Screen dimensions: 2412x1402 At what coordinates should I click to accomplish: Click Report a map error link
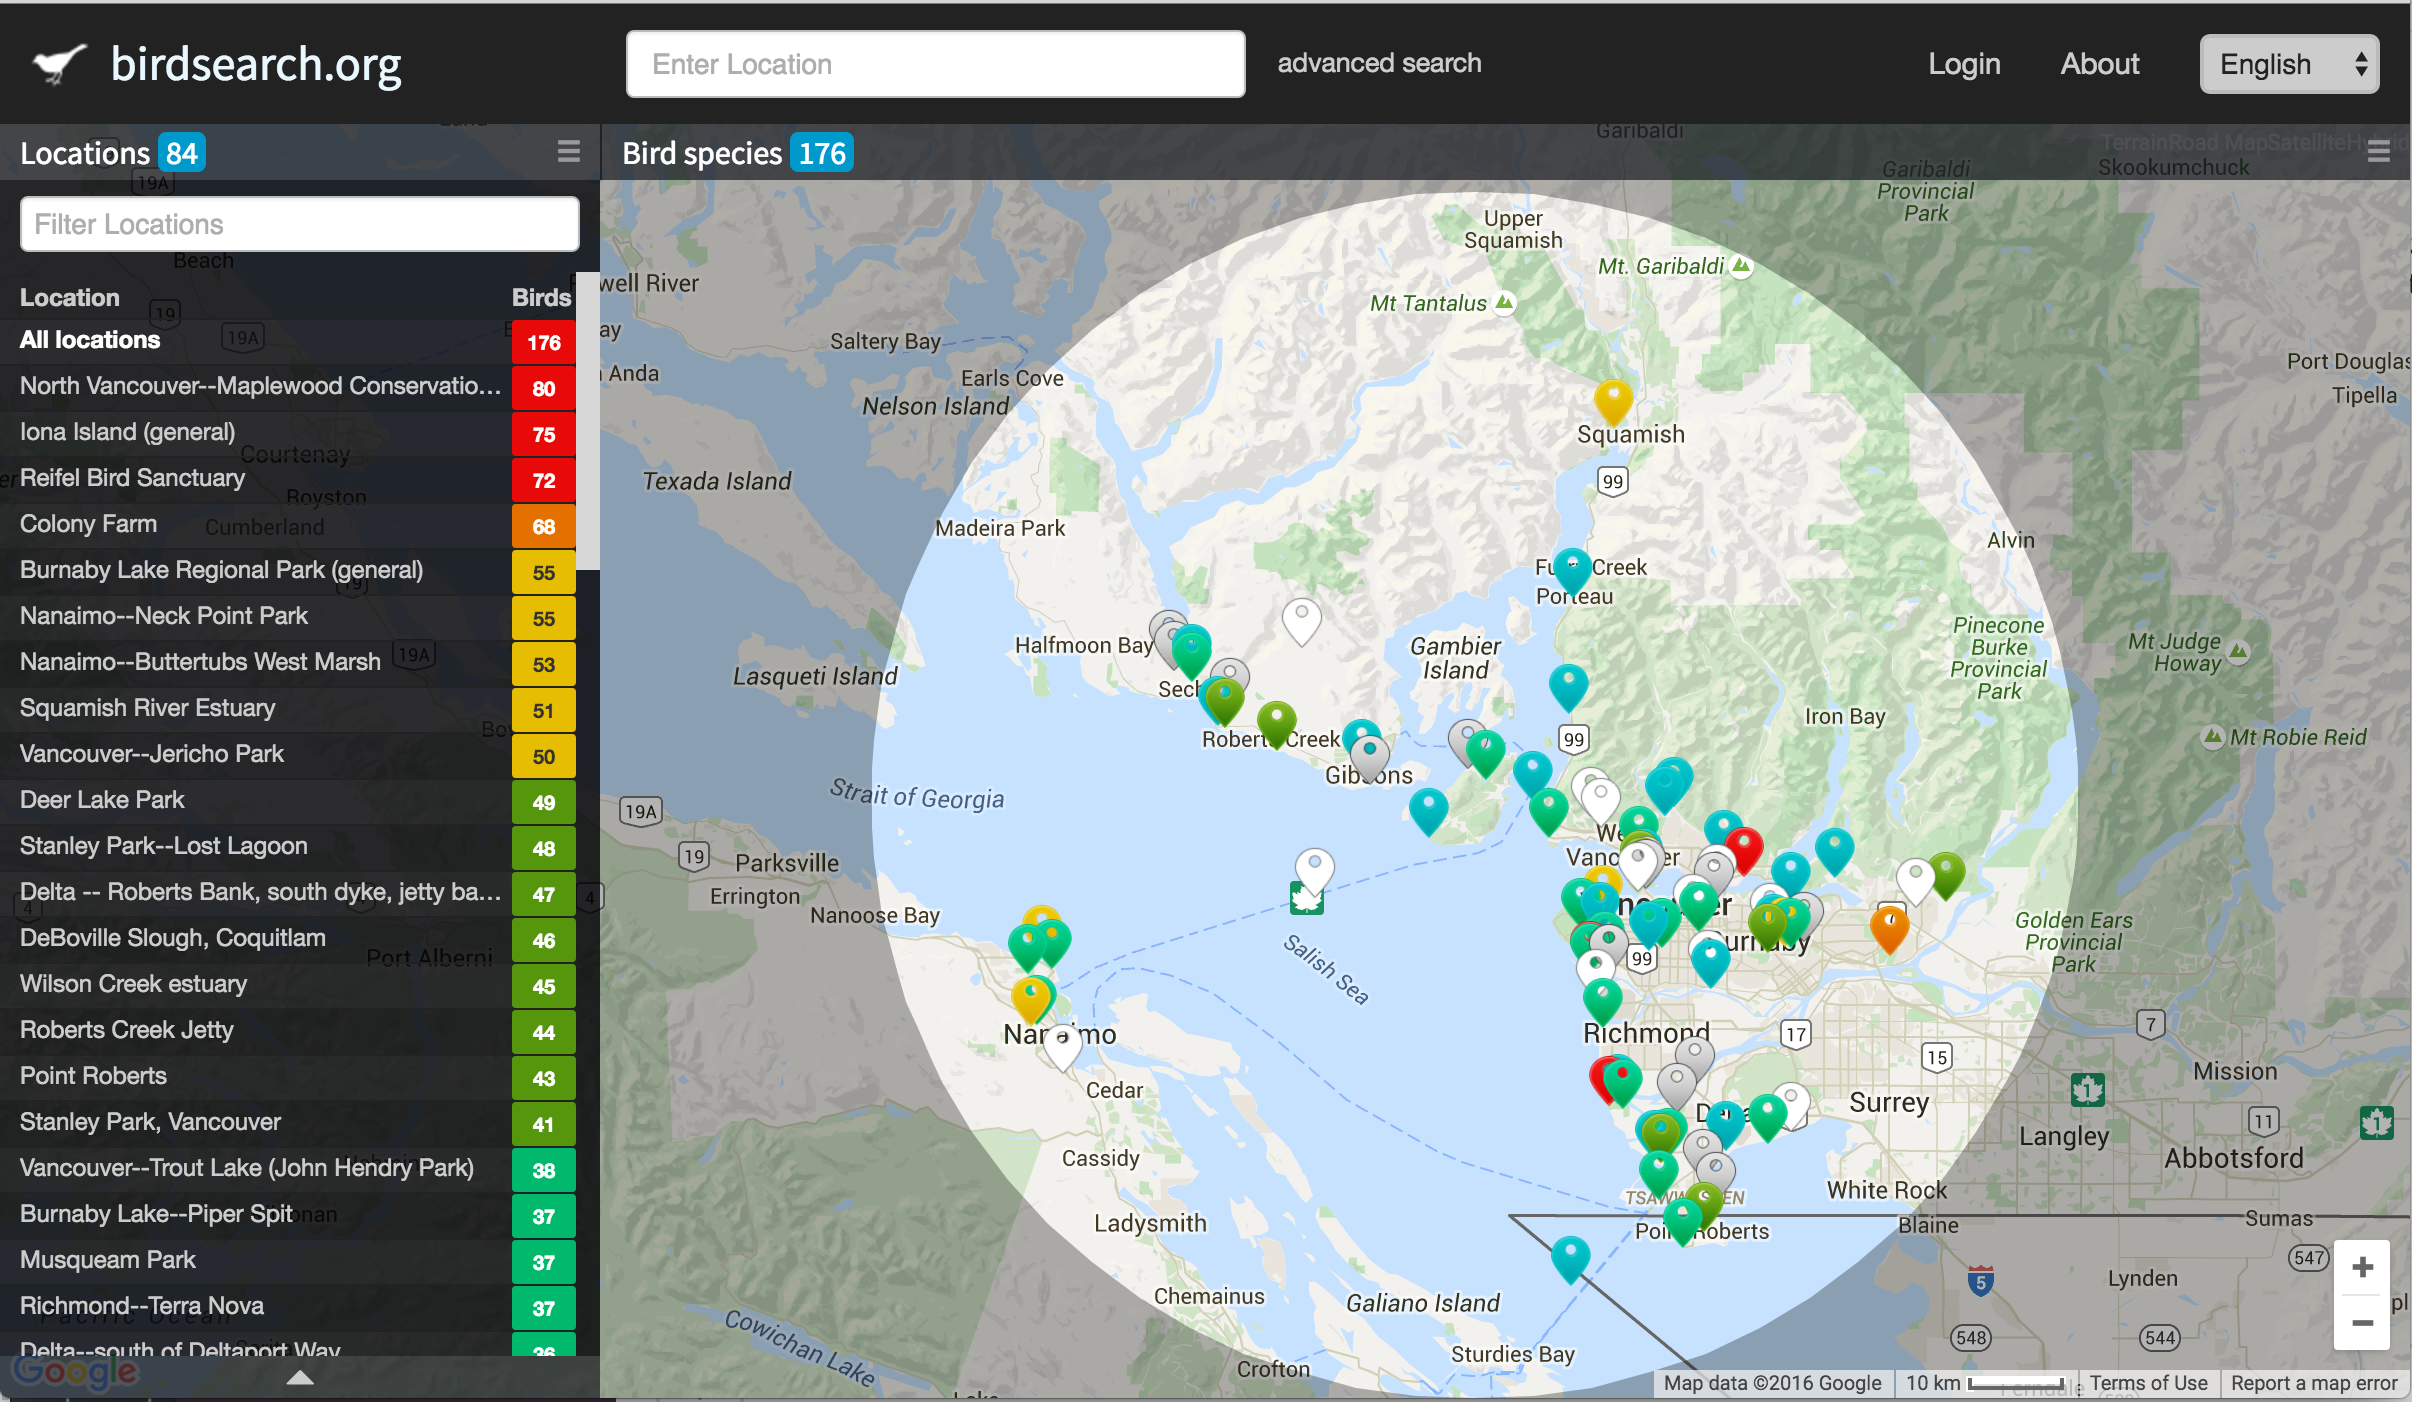(2314, 1383)
